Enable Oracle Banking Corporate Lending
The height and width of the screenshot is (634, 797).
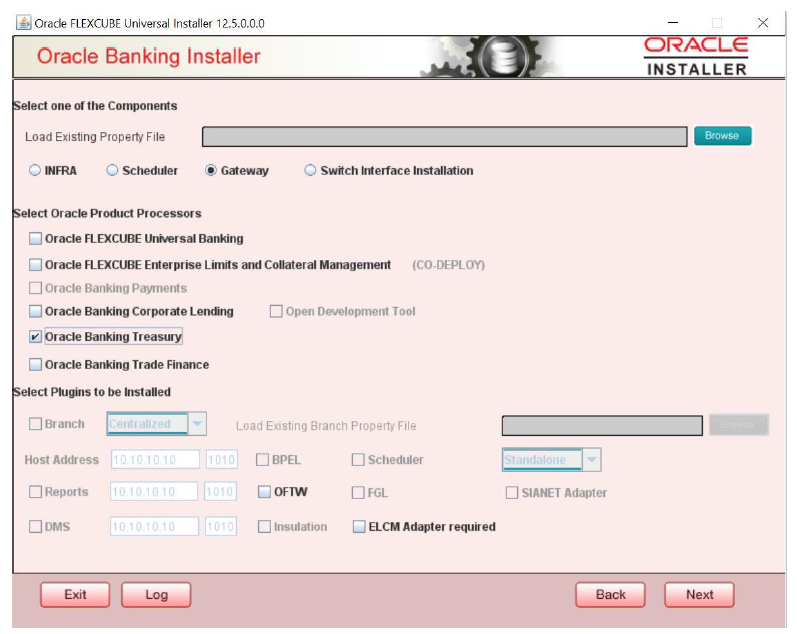pos(35,311)
